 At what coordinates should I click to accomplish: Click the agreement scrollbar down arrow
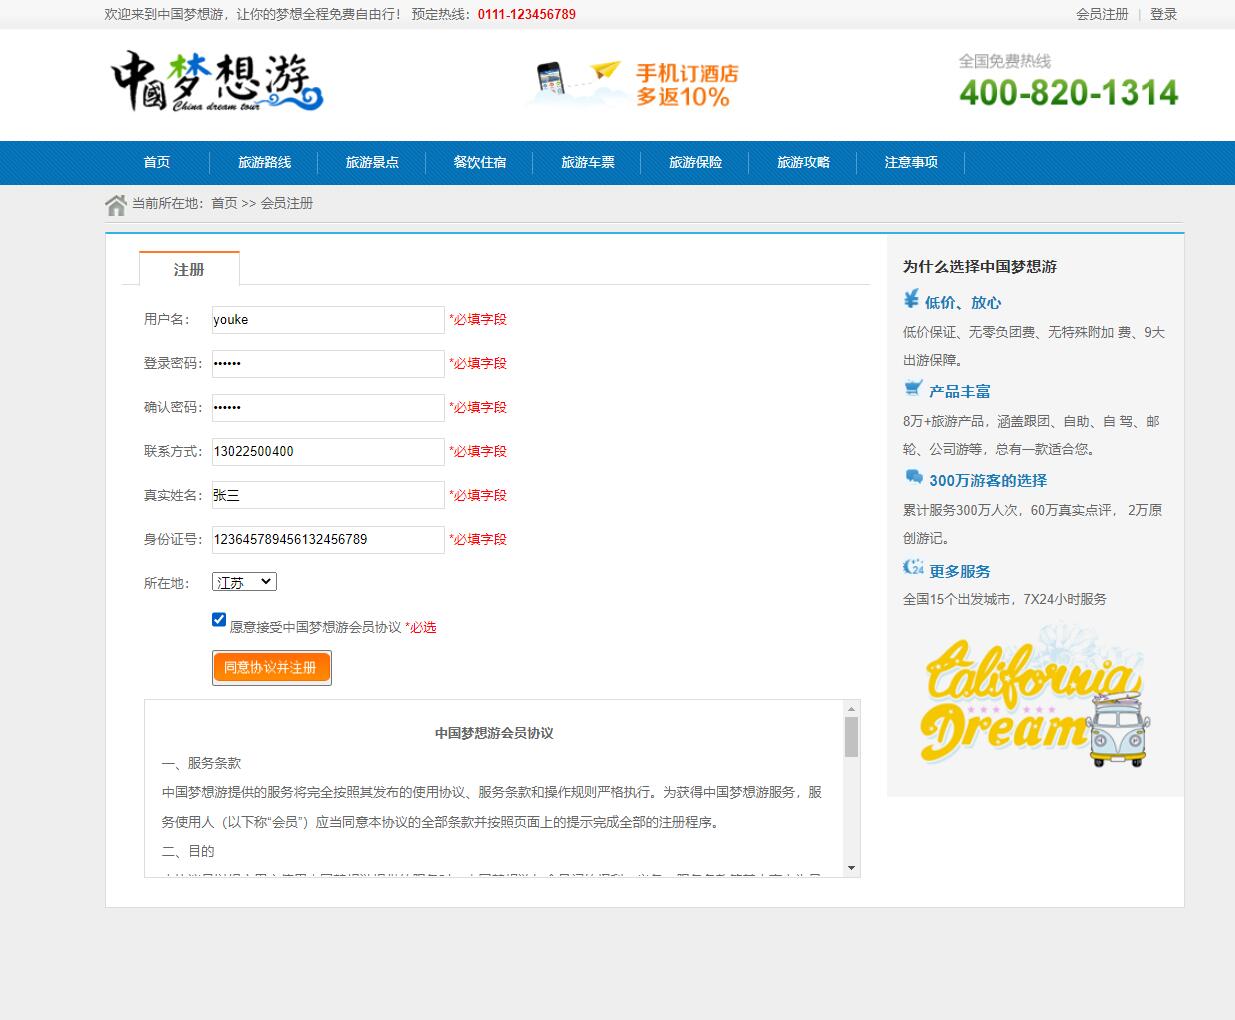(x=851, y=868)
